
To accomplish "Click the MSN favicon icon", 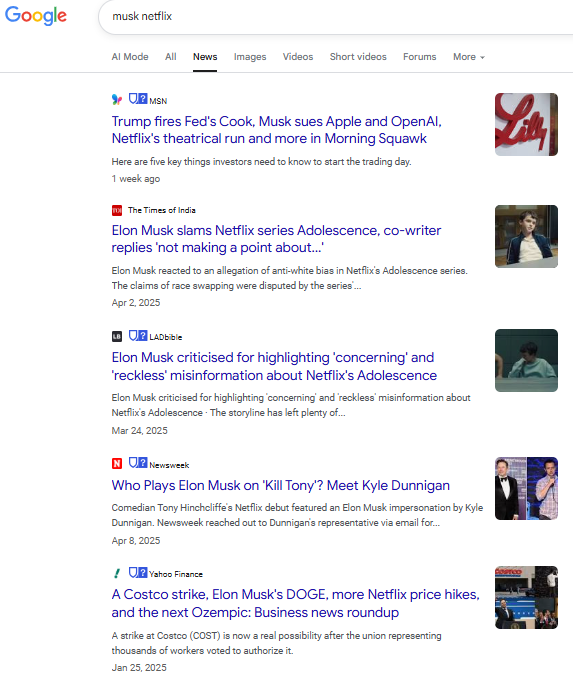I will pyautogui.click(x=117, y=100).
